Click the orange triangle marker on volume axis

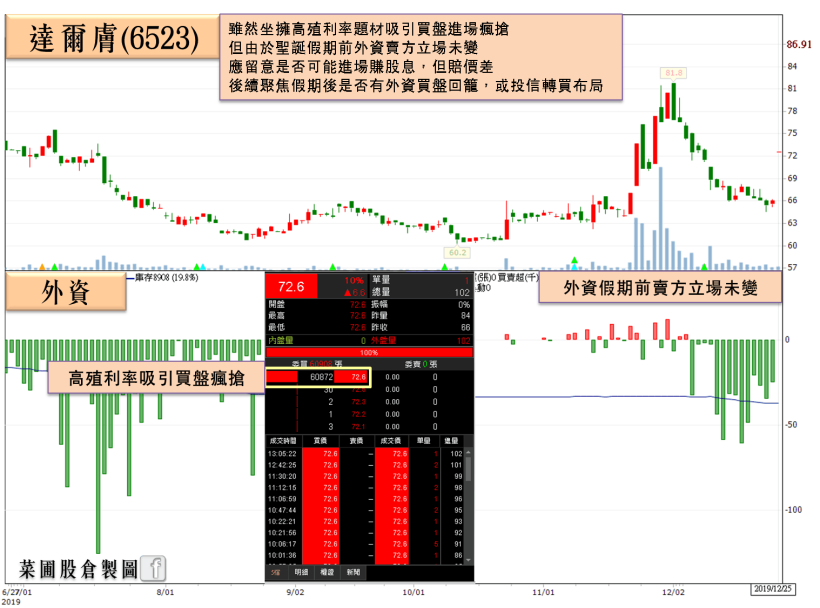[42, 267]
